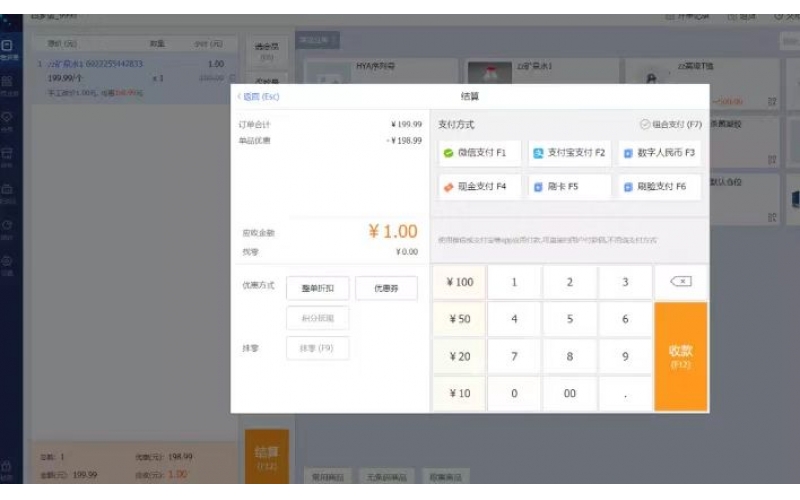
Task: Tap keypad digit 3
Action: (x=626, y=282)
